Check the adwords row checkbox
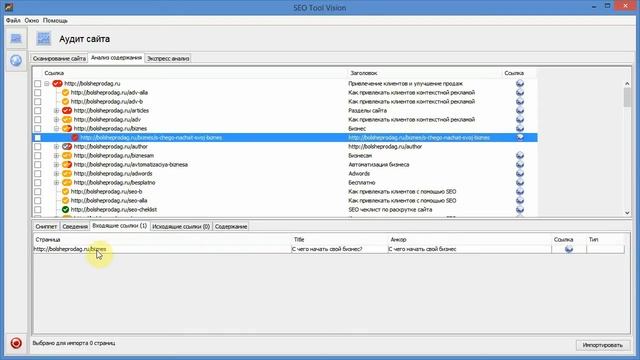 click(38, 173)
